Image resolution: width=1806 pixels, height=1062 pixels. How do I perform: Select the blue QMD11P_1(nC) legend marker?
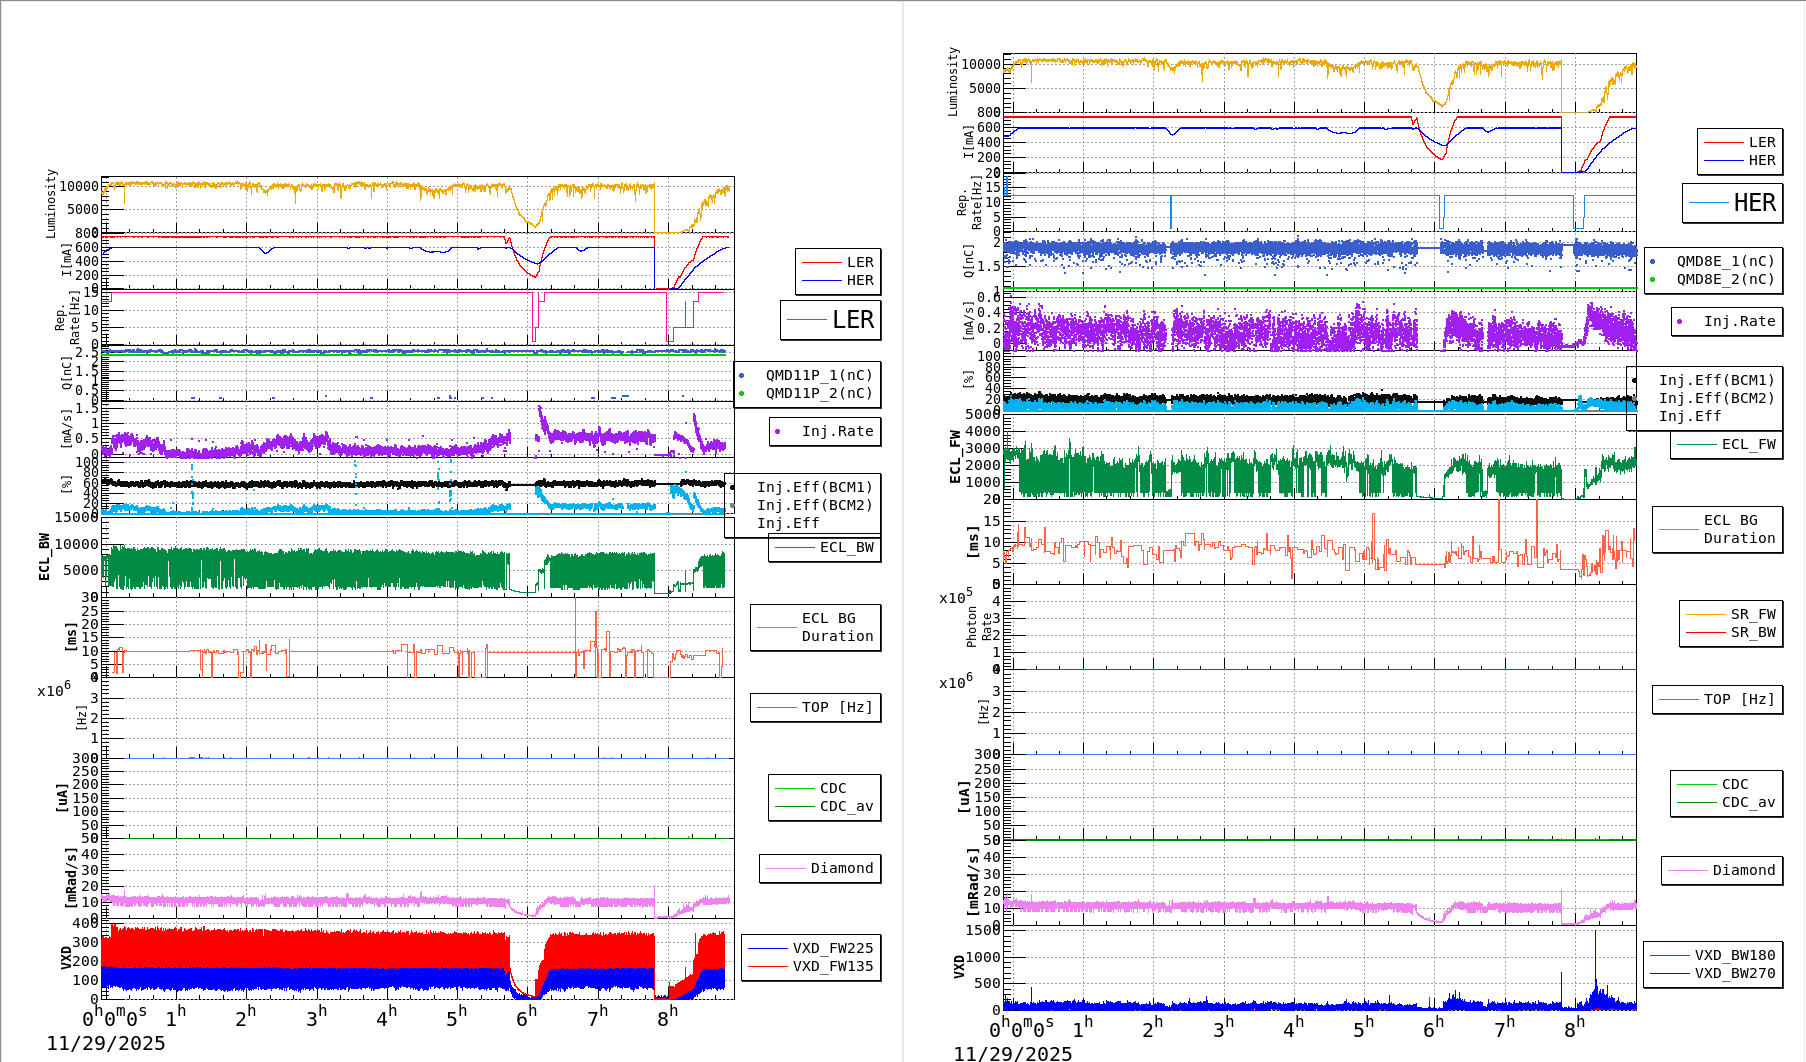[742, 376]
